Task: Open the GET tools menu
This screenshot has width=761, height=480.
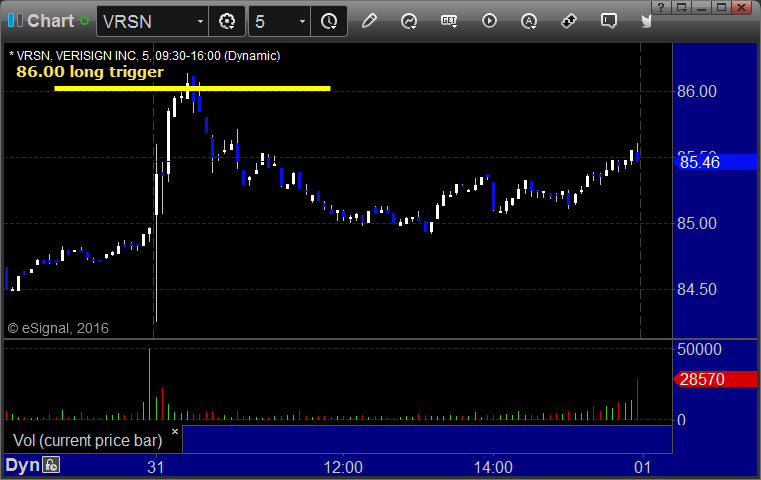Action: (449, 21)
